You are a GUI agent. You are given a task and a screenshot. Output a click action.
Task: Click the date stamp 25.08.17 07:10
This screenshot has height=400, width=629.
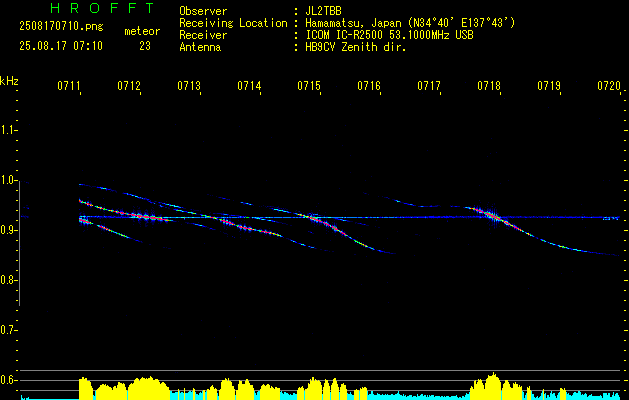[61, 46]
